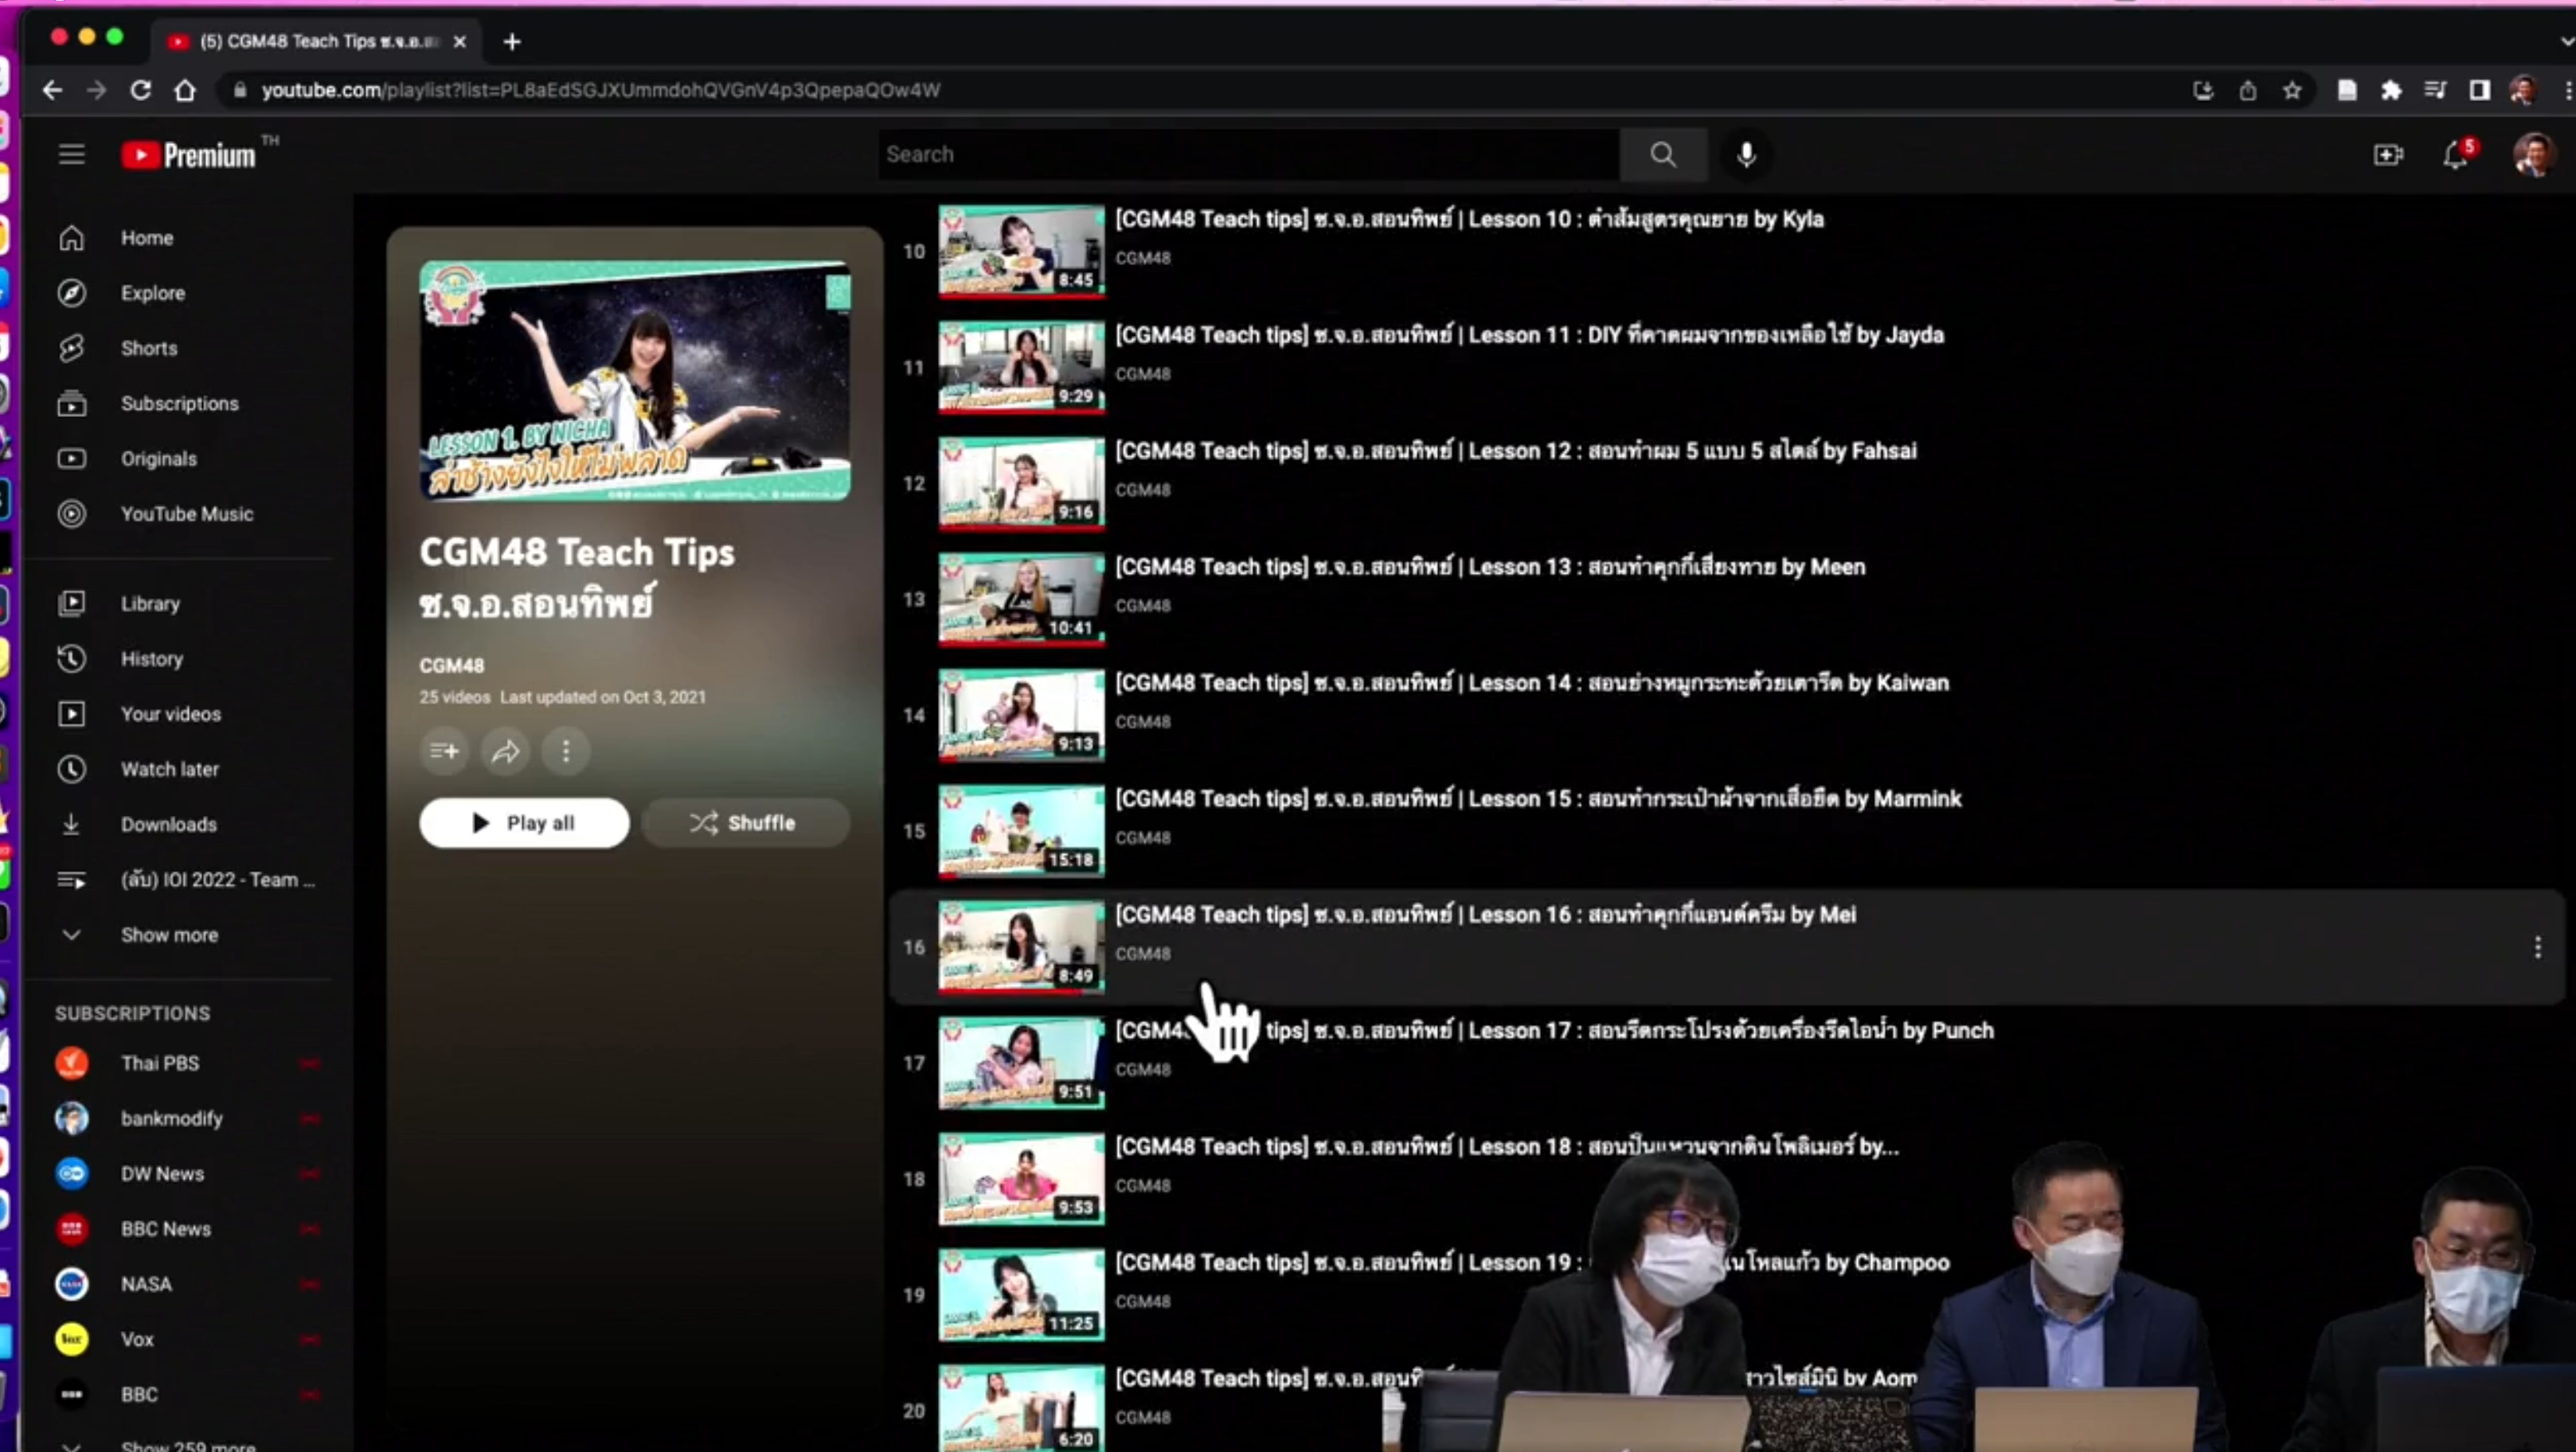Open DW News subscription
This screenshot has height=1452, width=2576.
pyautogui.click(x=180, y=1174)
